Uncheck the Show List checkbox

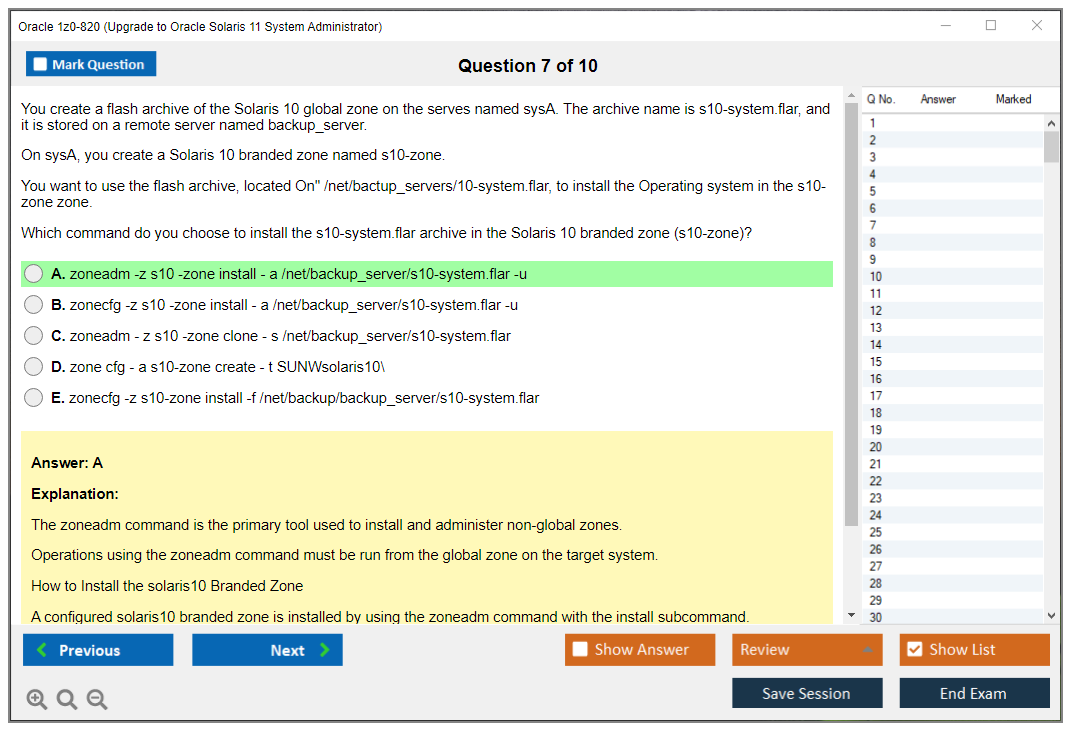click(914, 650)
